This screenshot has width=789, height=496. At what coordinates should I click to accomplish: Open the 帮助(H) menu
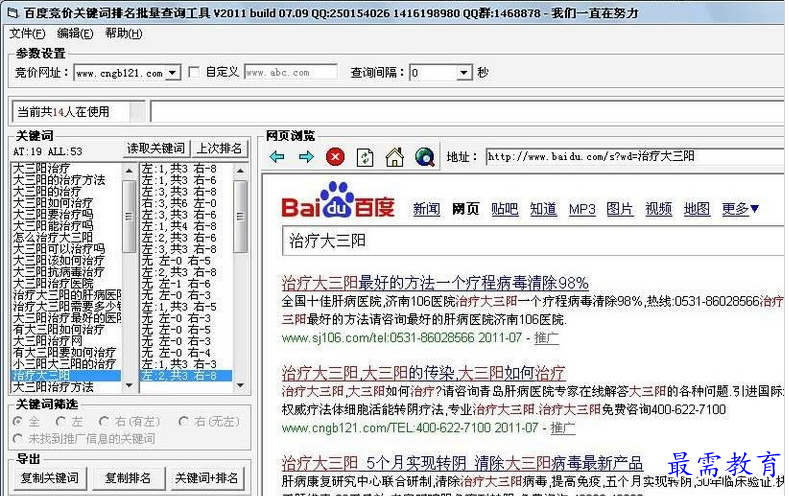click(123, 34)
